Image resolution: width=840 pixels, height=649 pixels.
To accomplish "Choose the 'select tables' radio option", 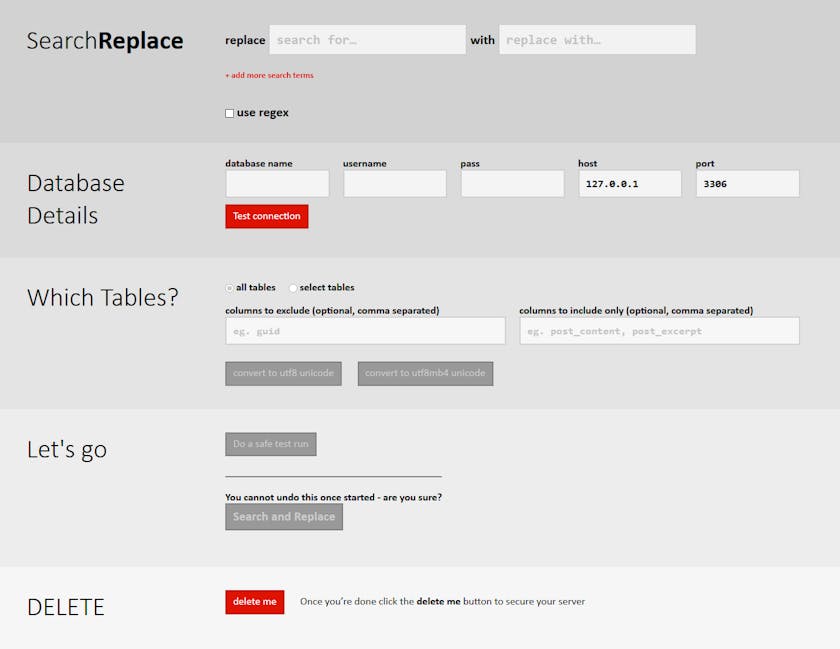I will (x=294, y=288).
